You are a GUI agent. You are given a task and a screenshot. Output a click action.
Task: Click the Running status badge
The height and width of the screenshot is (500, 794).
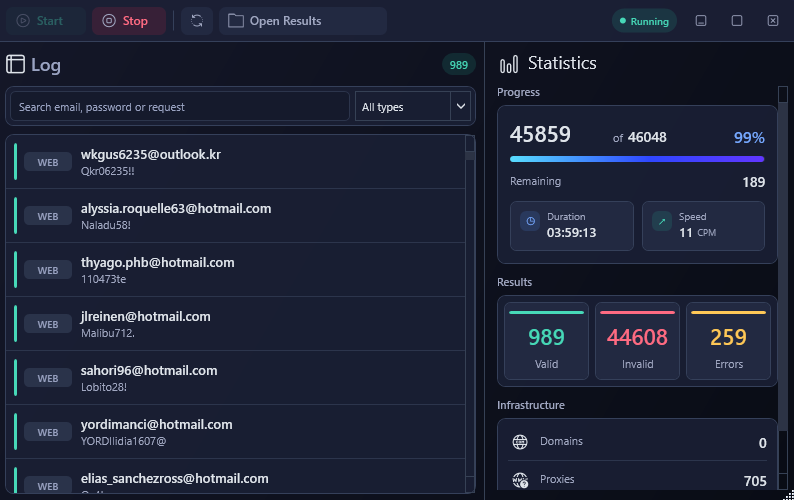(644, 21)
